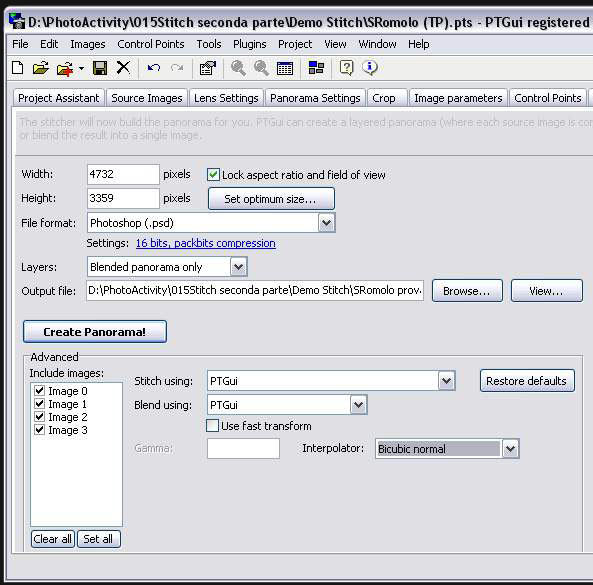Switch to the Lens Settings tab
Viewport: 593px width, 585px height.
[226, 98]
